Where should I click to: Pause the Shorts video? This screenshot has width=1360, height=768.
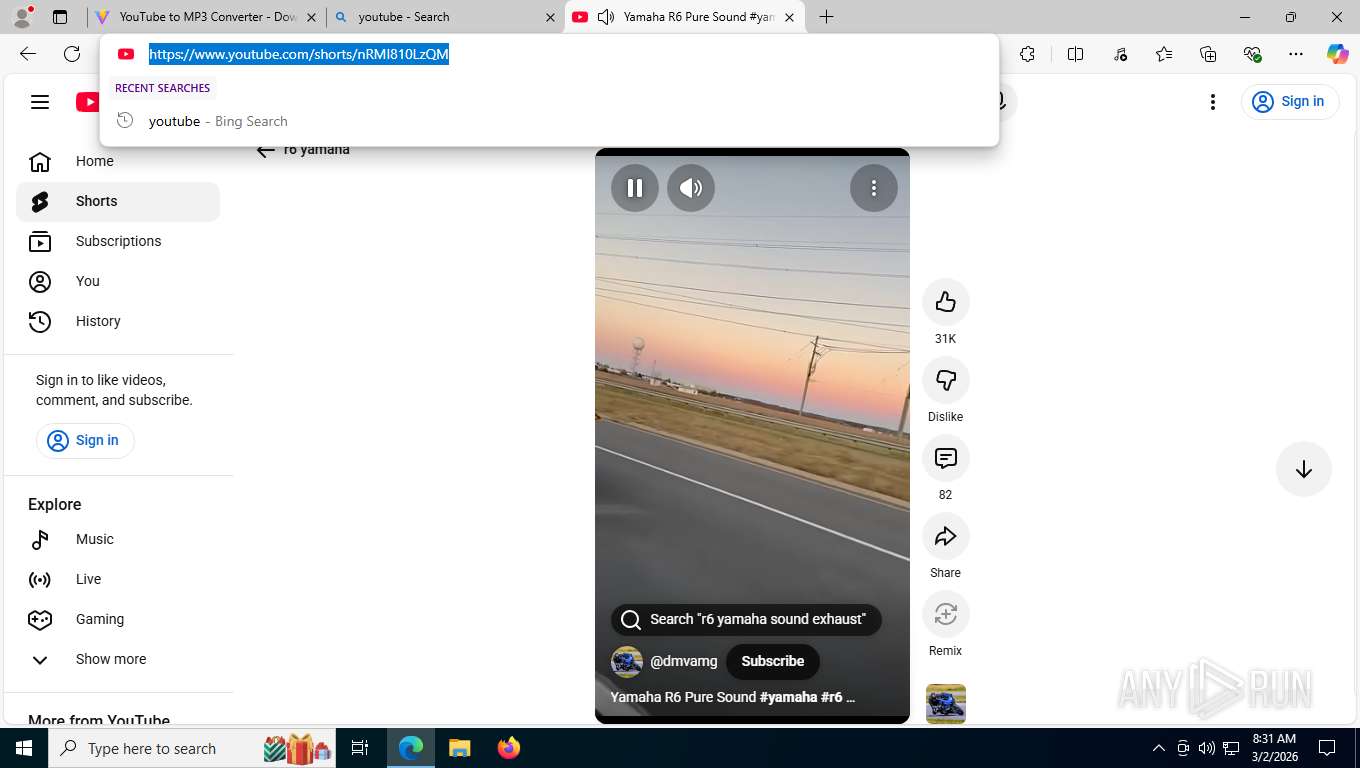pos(635,188)
